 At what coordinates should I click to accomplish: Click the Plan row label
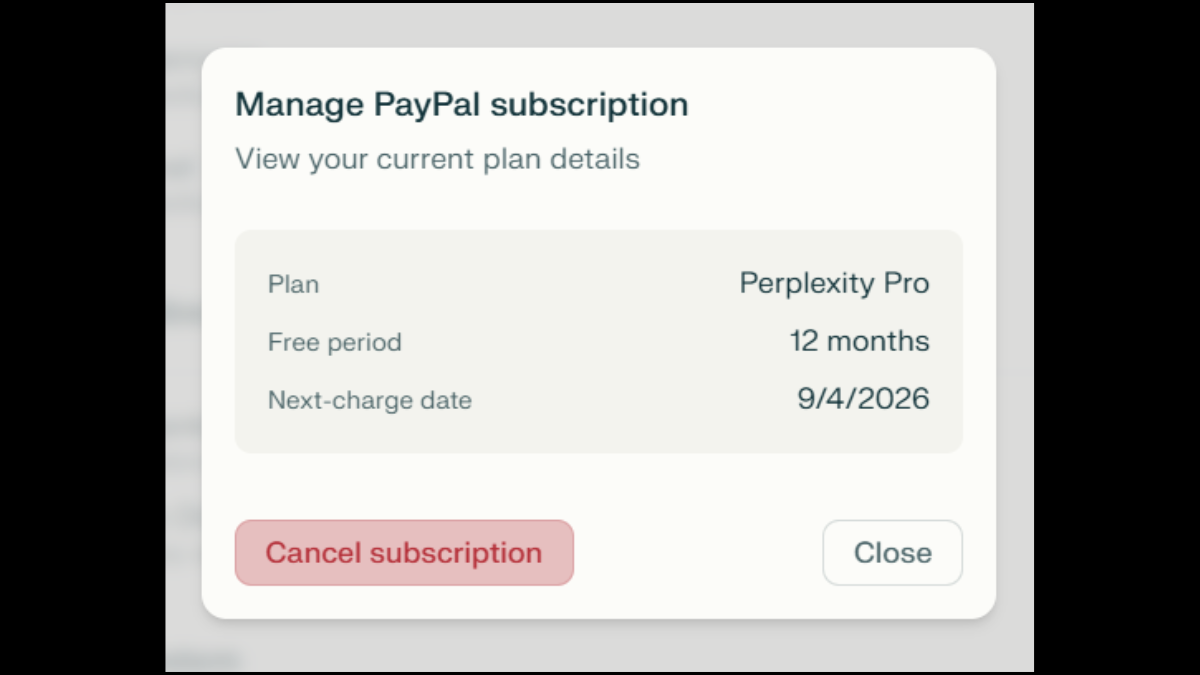pos(292,284)
